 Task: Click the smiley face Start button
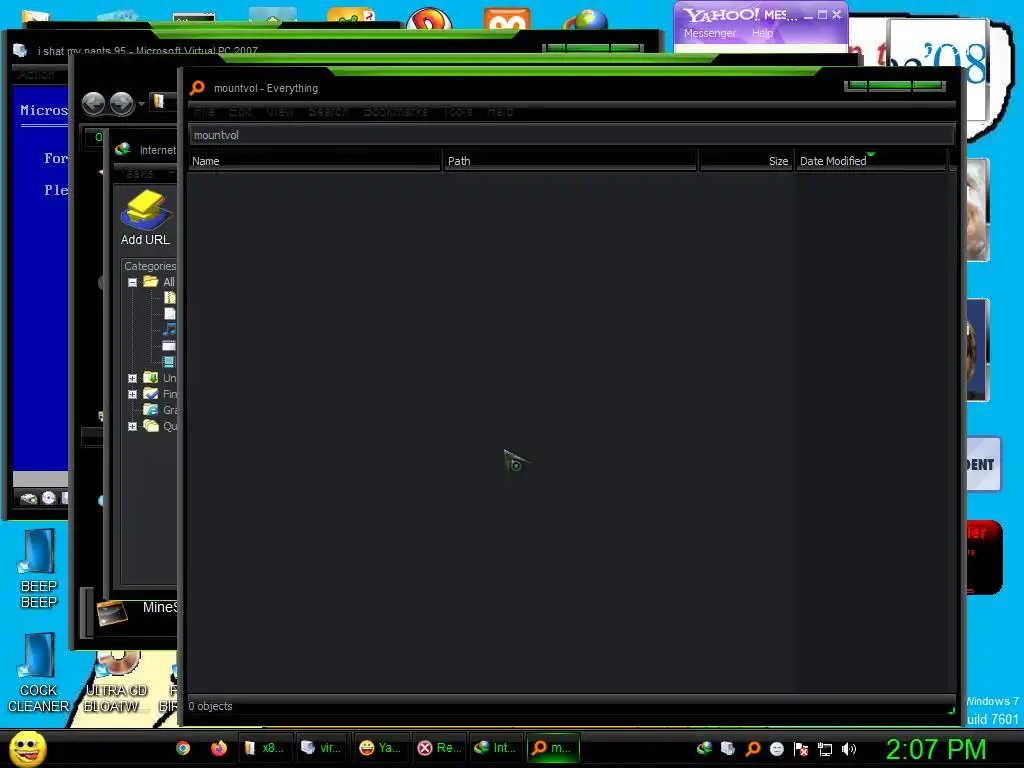(28, 748)
